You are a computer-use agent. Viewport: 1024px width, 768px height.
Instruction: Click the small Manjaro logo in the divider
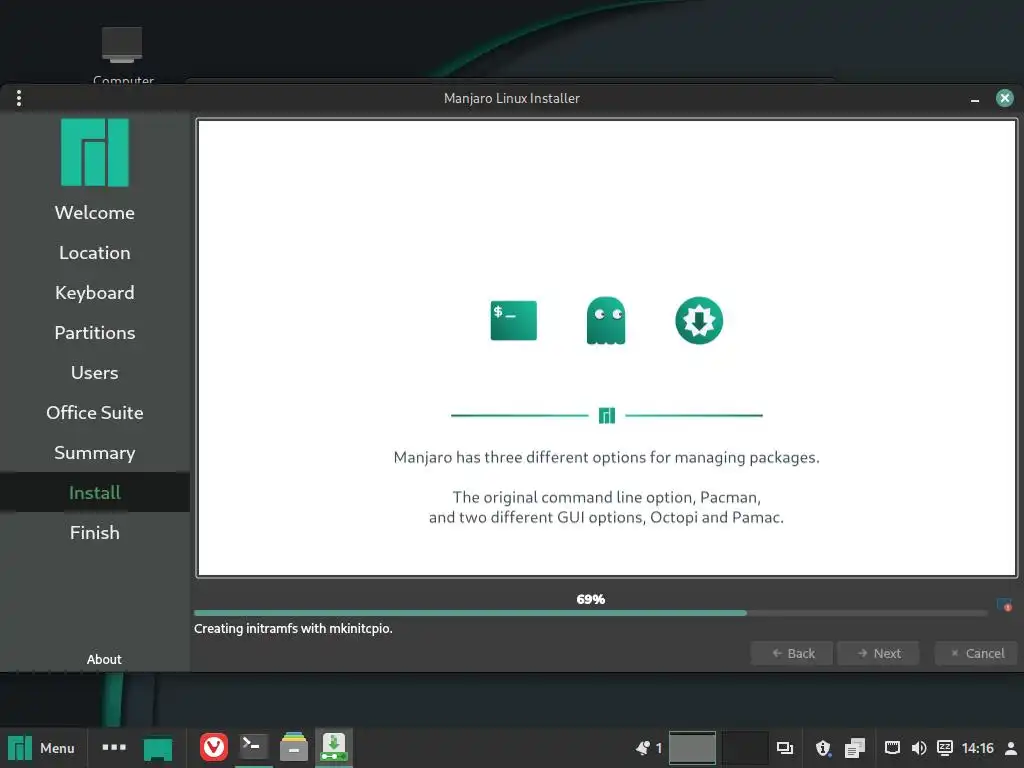coord(607,415)
